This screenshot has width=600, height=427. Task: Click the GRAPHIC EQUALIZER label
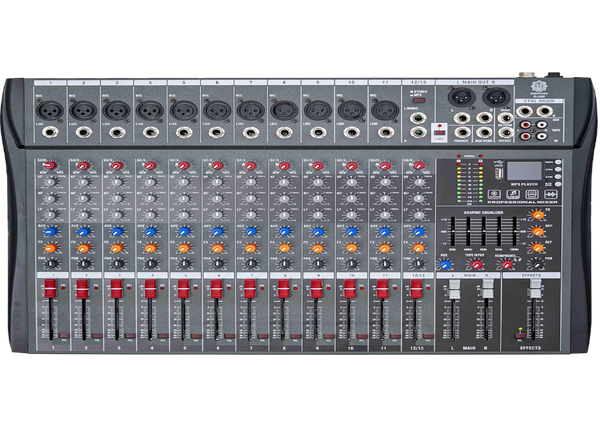(x=483, y=212)
